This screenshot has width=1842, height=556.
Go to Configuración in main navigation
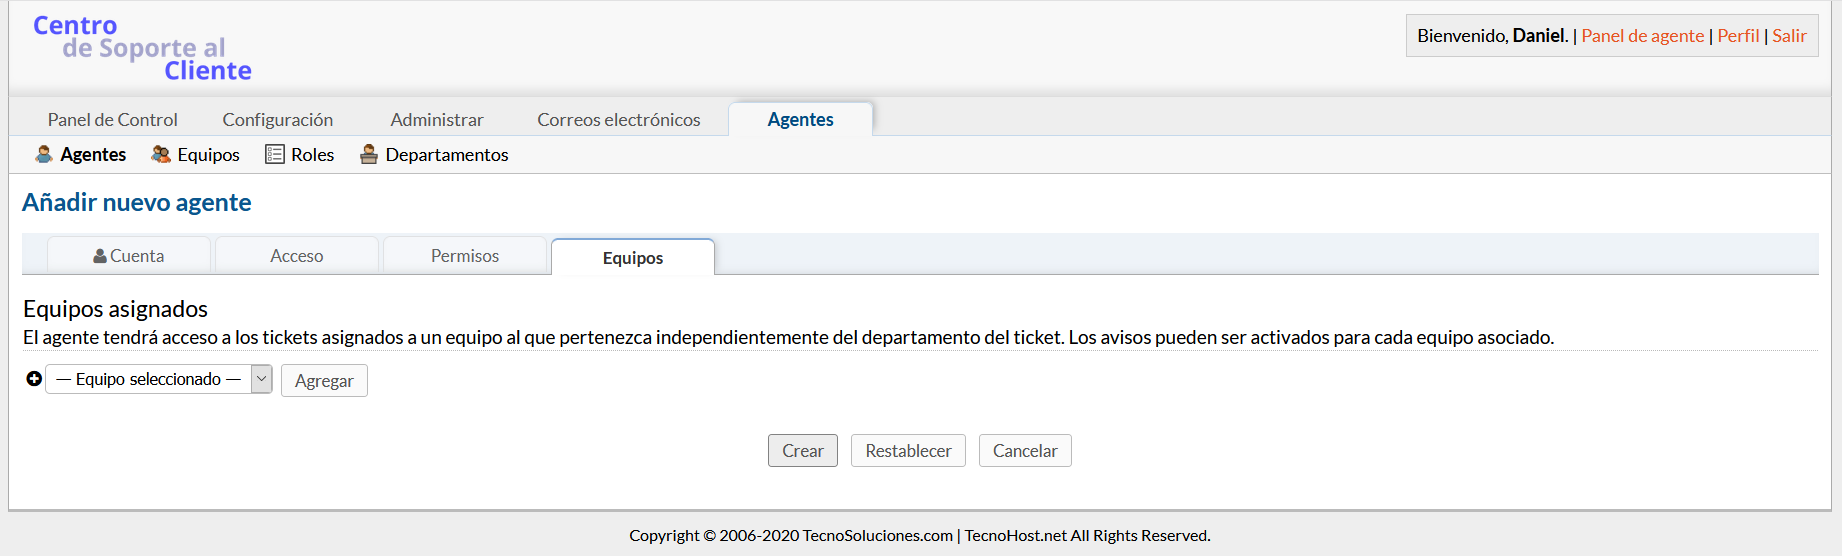click(278, 120)
